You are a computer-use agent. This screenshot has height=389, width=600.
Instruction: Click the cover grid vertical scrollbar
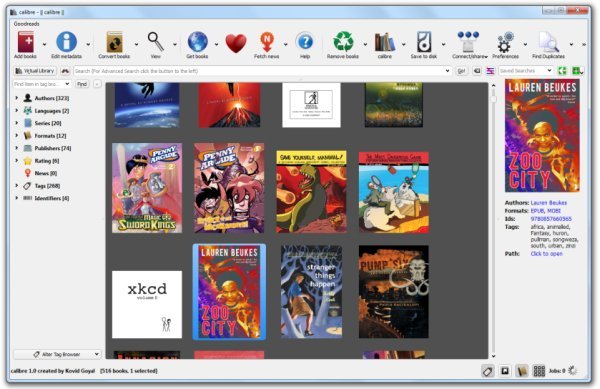click(x=493, y=221)
